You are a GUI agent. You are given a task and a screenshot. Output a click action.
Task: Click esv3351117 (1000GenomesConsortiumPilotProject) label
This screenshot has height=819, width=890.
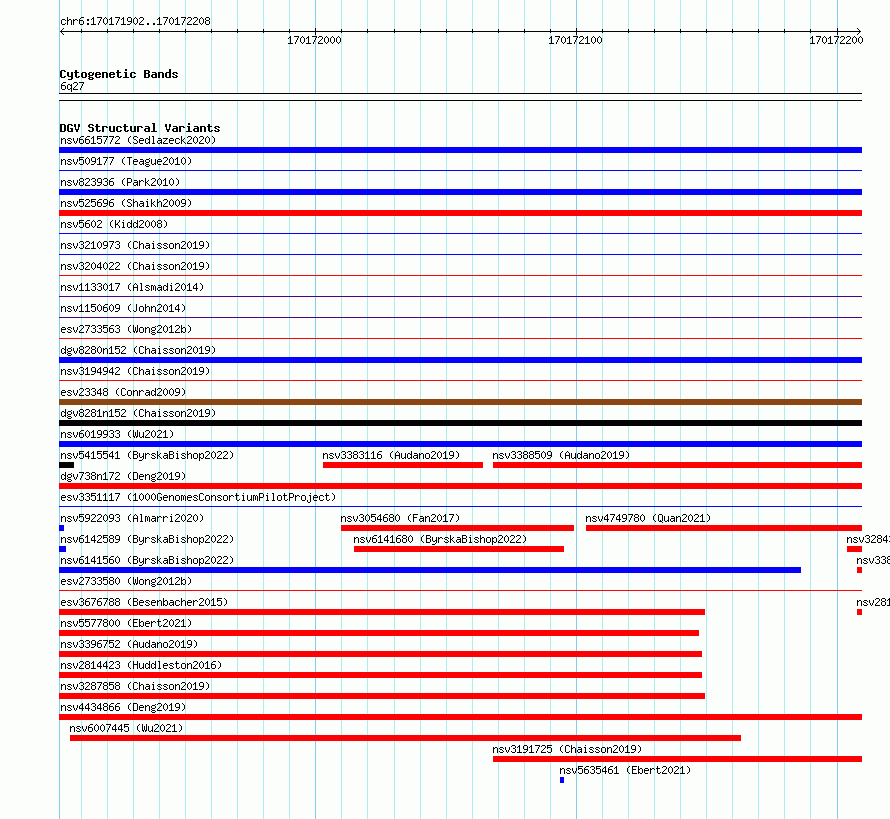point(198,497)
